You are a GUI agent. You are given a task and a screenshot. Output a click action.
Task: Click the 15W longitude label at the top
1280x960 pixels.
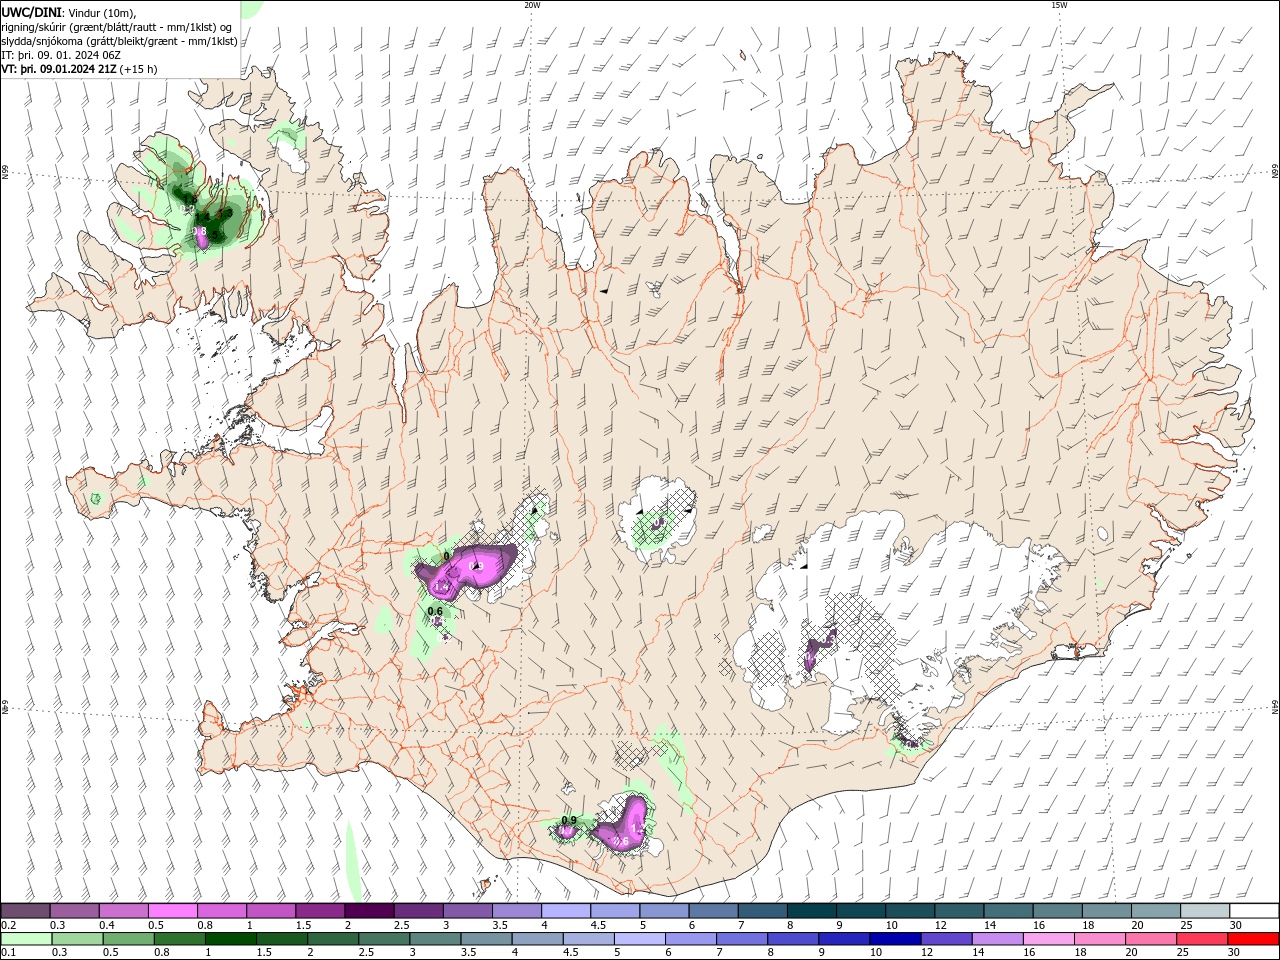tap(1059, 5)
